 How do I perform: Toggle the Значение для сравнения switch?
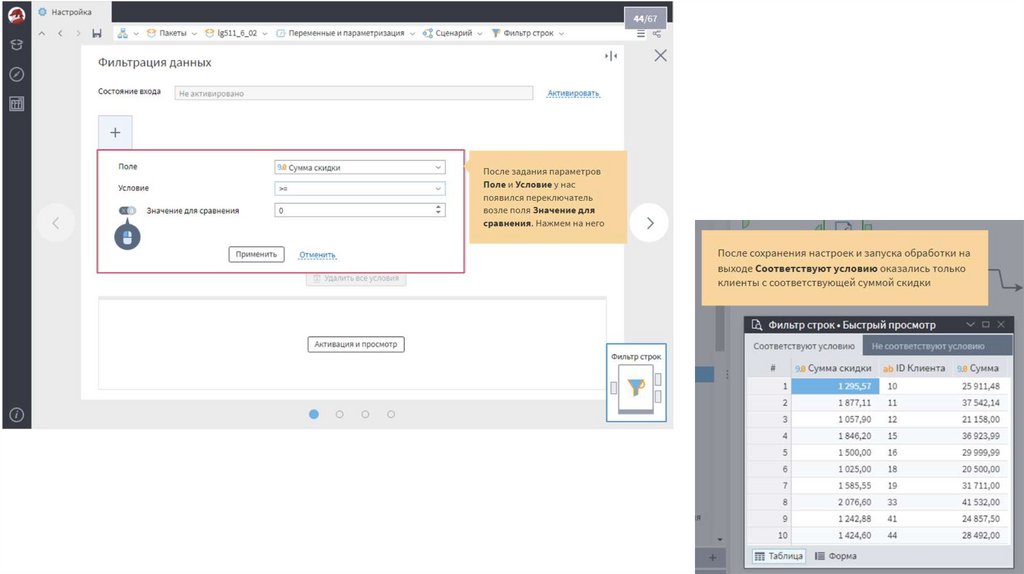click(x=127, y=210)
